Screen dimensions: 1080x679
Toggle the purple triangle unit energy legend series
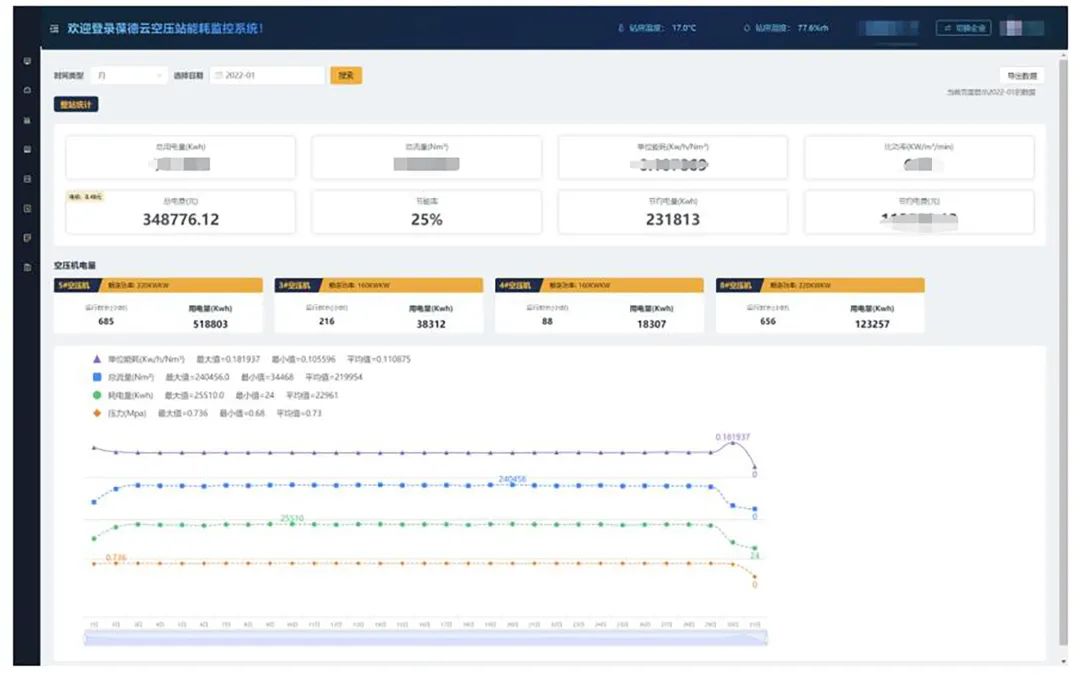click(97, 358)
